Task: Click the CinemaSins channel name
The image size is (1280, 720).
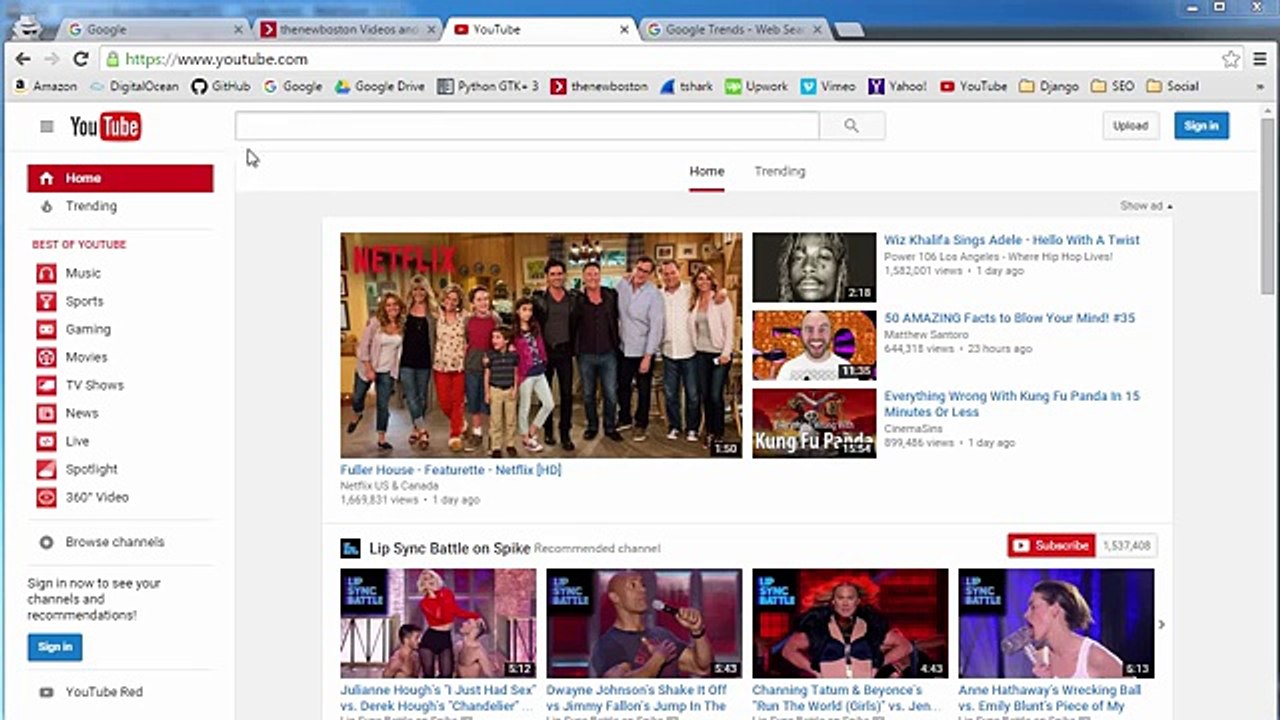Action: [912, 428]
